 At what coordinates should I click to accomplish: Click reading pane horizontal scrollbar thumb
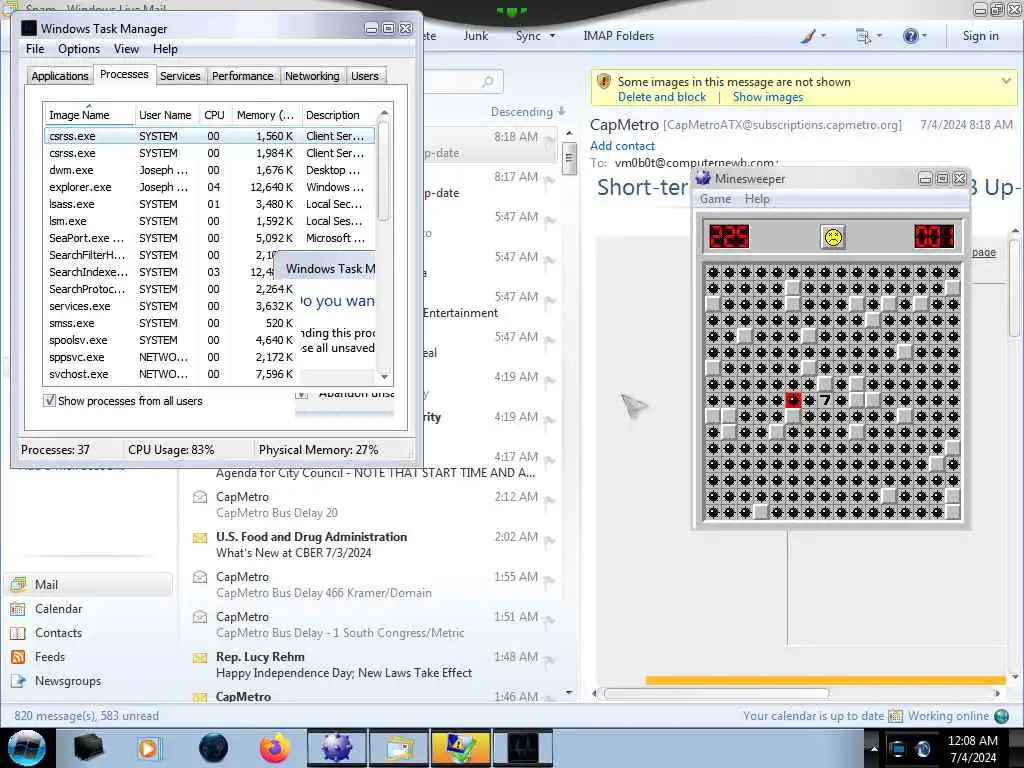(716, 694)
